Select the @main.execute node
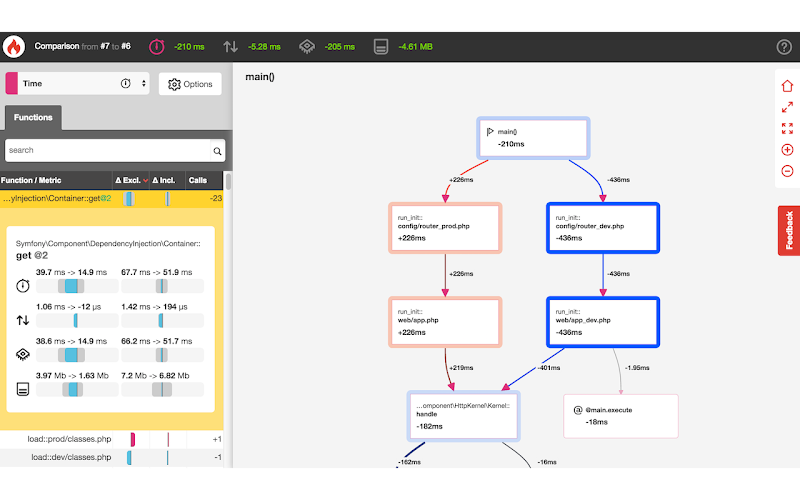The width and height of the screenshot is (800, 500). pyautogui.click(x=620, y=416)
